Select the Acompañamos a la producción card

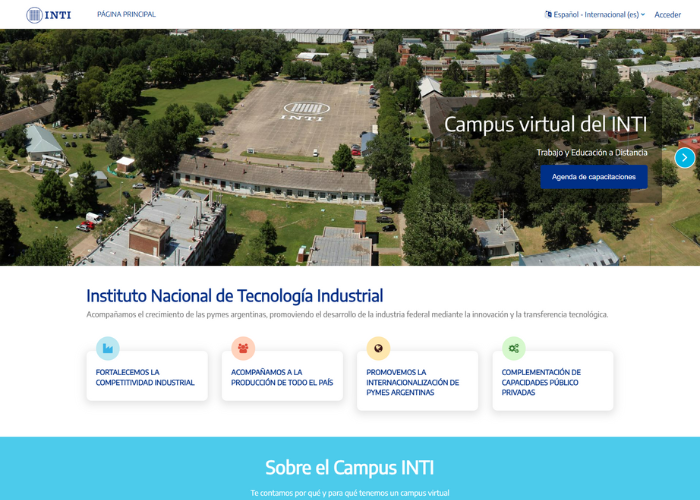point(282,376)
